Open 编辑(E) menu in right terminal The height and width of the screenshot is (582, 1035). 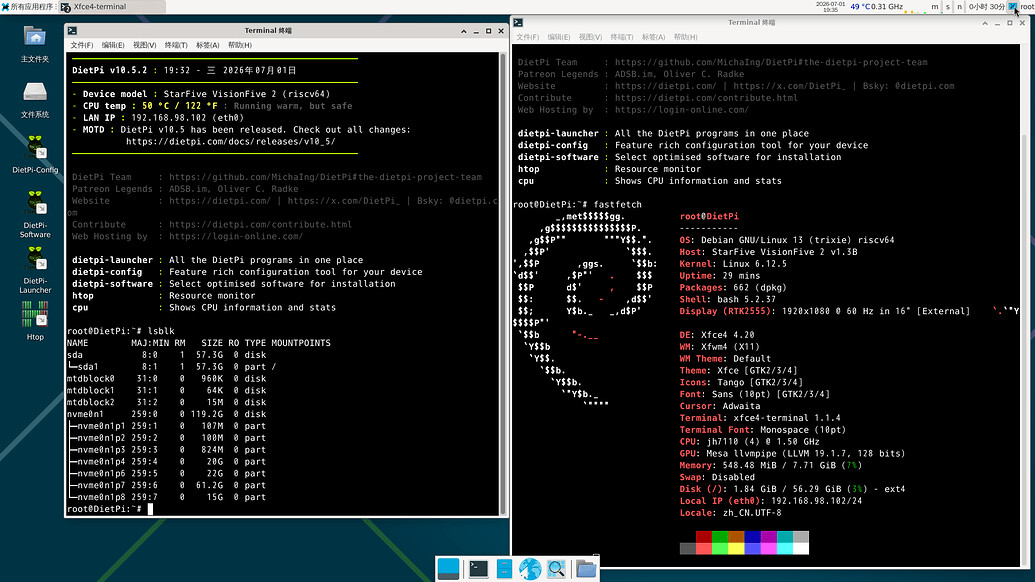558,37
